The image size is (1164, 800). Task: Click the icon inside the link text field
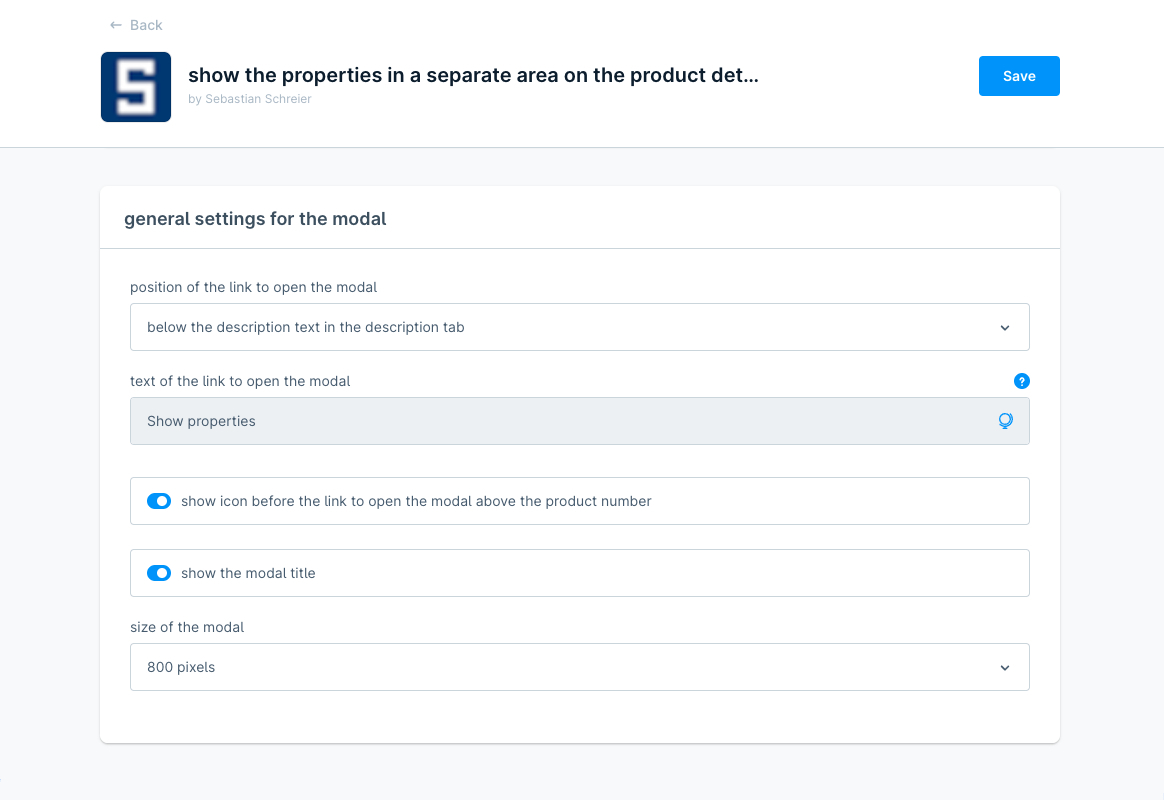click(x=1005, y=421)
